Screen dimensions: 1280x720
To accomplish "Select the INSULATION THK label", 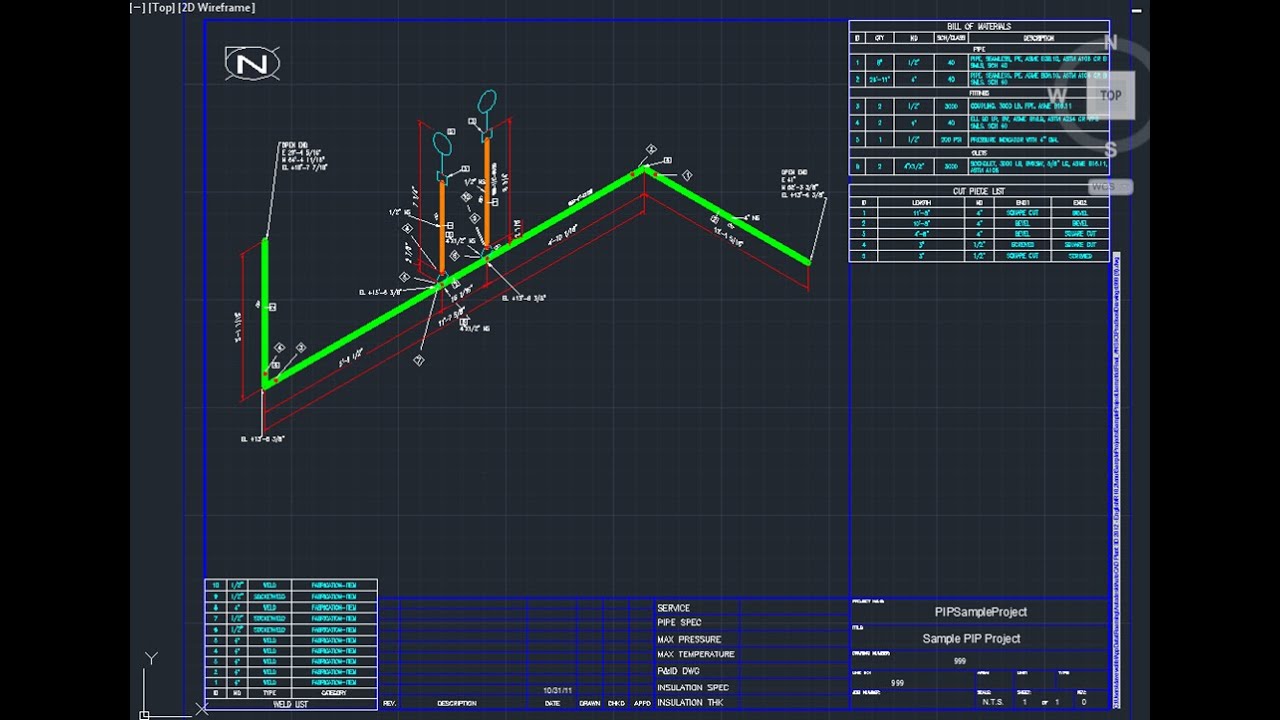I will tap(690, 703).
